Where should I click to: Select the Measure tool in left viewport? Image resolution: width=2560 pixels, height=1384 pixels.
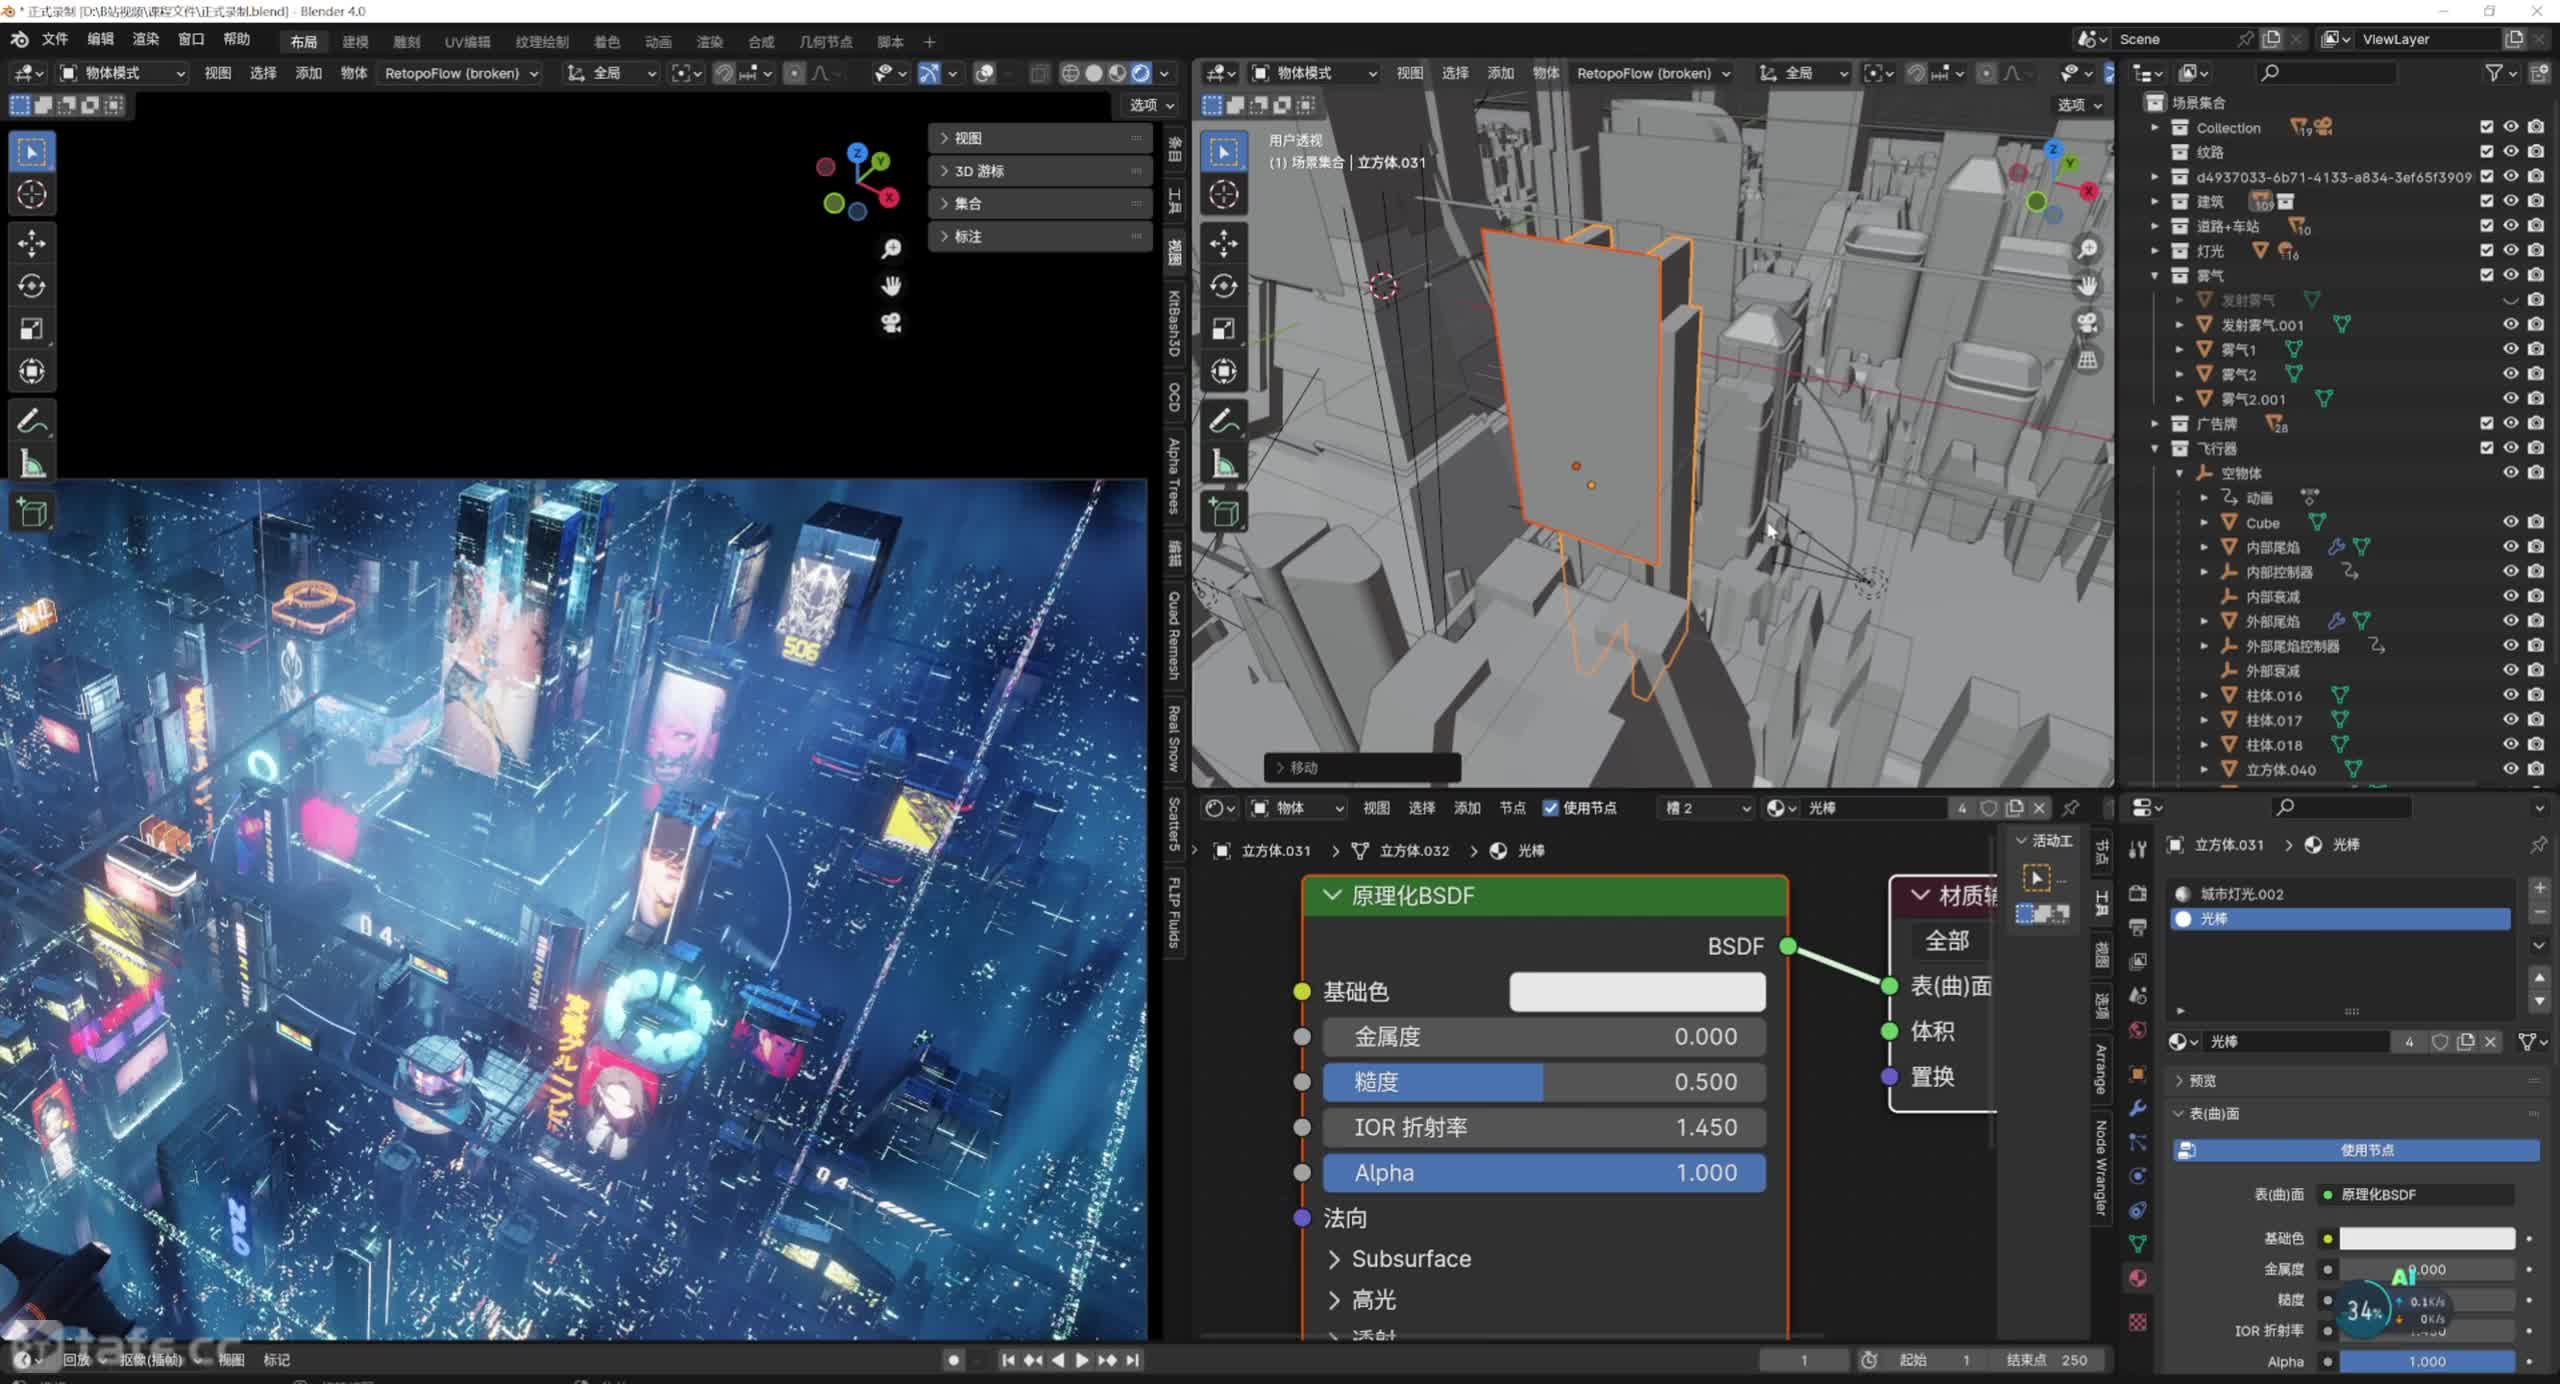click(32, 464)
